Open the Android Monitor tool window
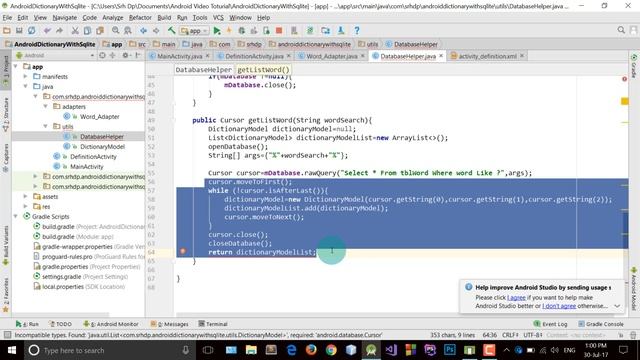This screenshot has width=640, height=360. [111, 324]
